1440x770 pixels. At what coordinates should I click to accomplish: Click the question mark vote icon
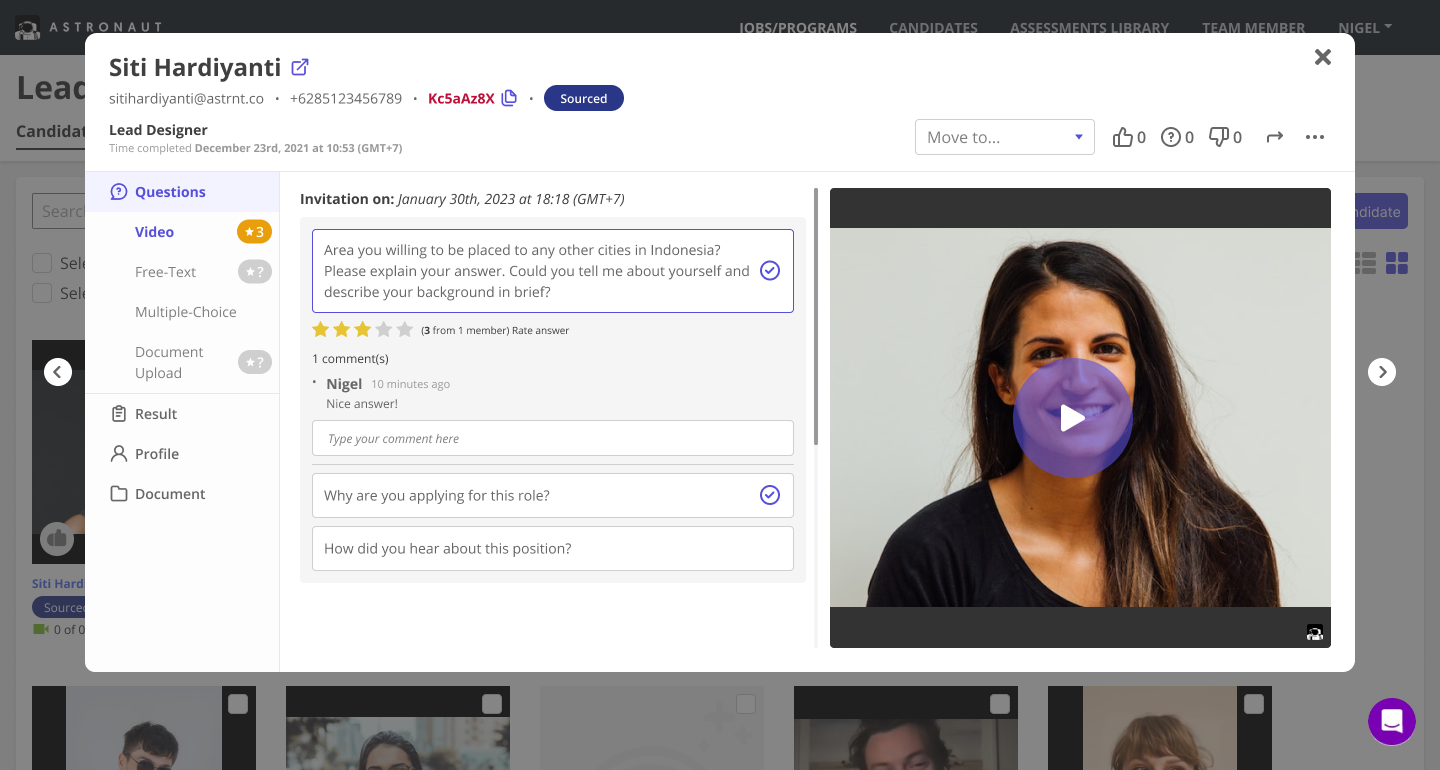[x=1171, y=137]
